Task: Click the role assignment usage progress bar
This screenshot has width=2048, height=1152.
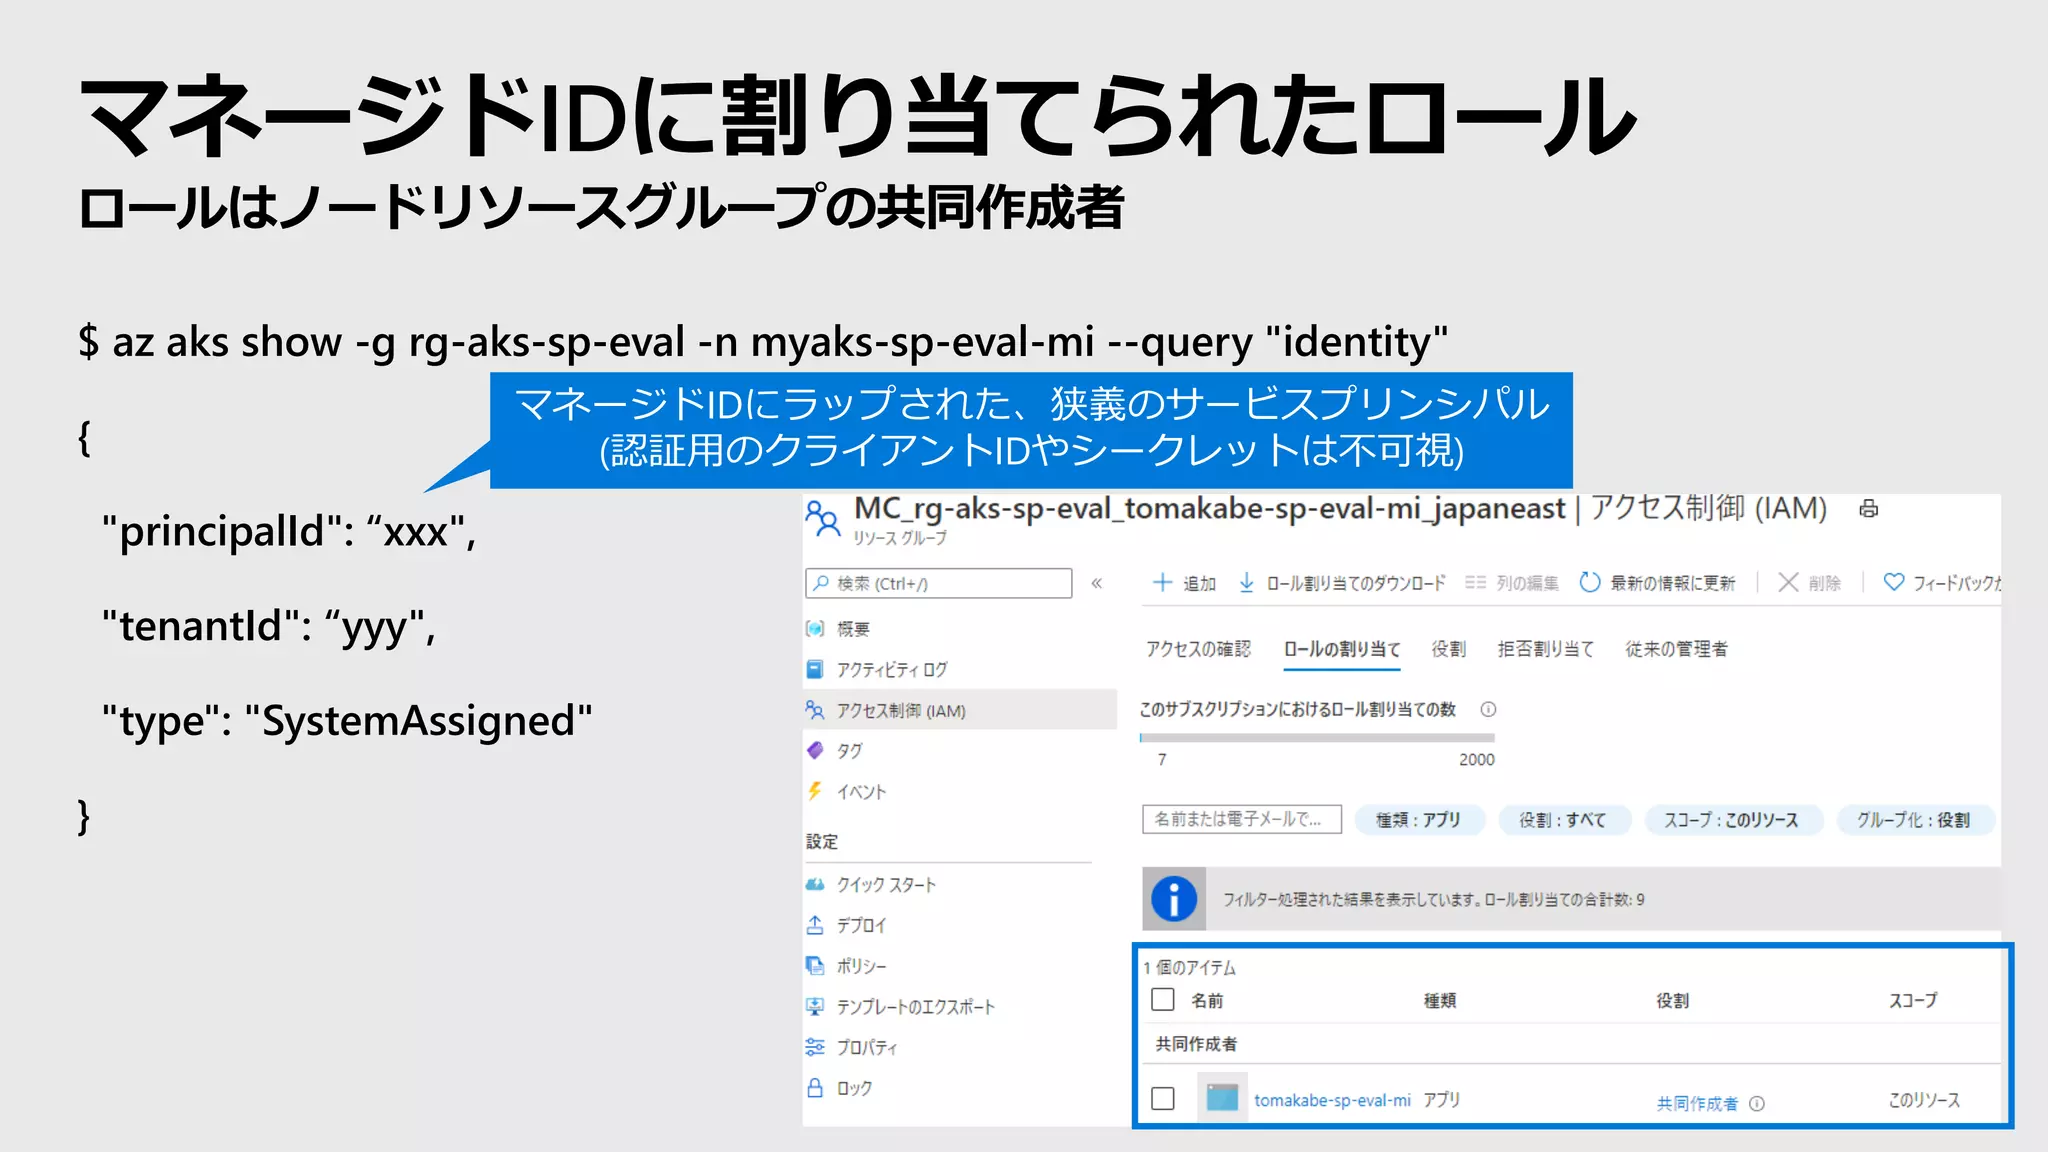Action: pos(1317,738)
